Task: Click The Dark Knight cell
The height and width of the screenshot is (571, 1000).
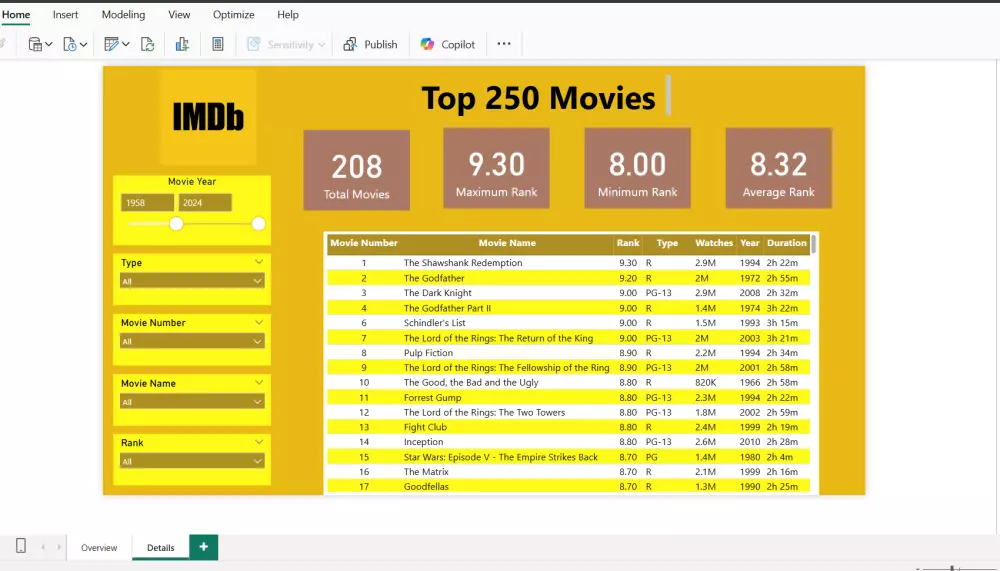Action: click(x=438, y=293)
